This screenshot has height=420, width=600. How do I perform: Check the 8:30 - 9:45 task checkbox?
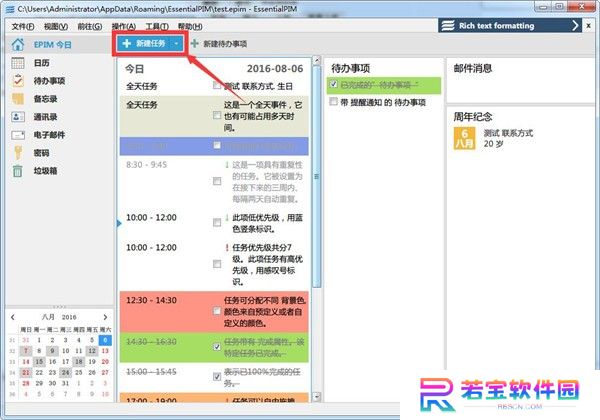coord(217,181)
